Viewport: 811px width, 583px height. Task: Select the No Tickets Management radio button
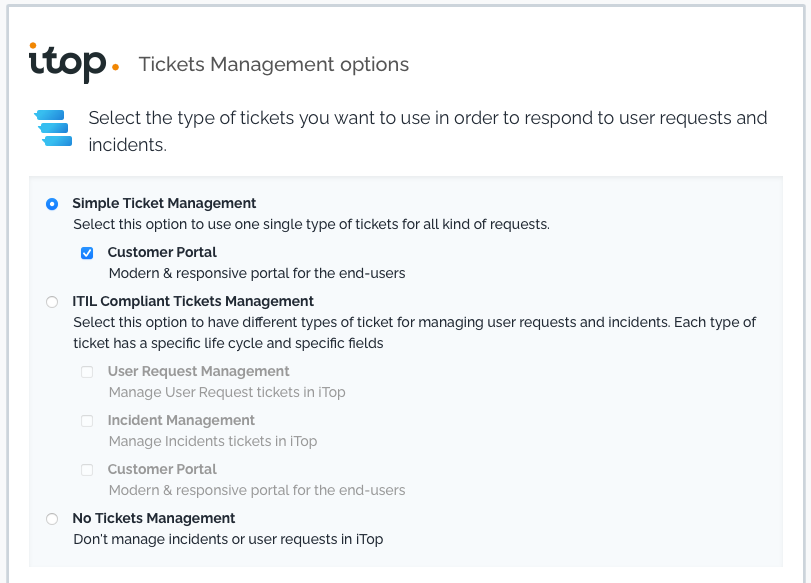pyautogui.click(x=52, y=519)
